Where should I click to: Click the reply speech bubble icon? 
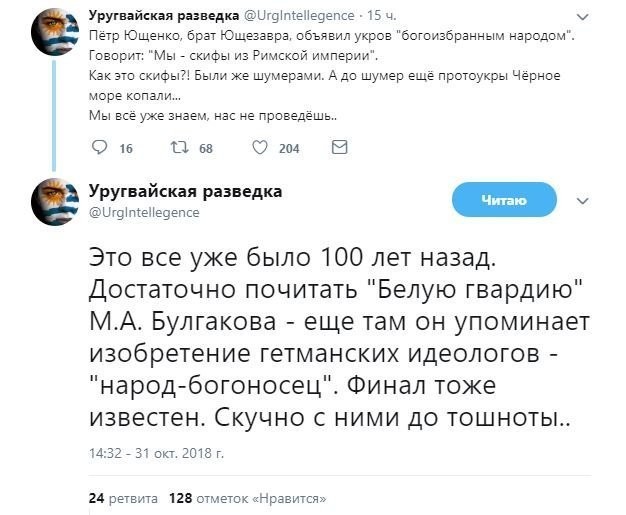pyautogui.click(x=97, y=148)
